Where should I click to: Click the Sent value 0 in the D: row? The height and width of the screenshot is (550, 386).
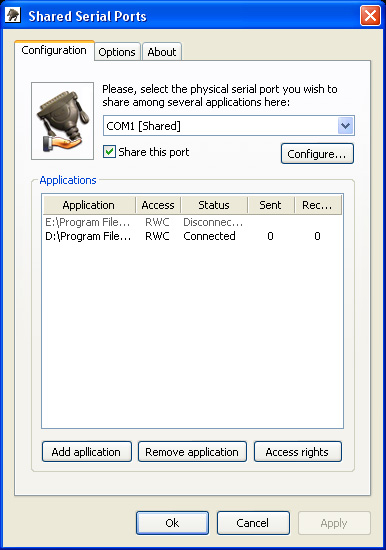tap(270, 236)
